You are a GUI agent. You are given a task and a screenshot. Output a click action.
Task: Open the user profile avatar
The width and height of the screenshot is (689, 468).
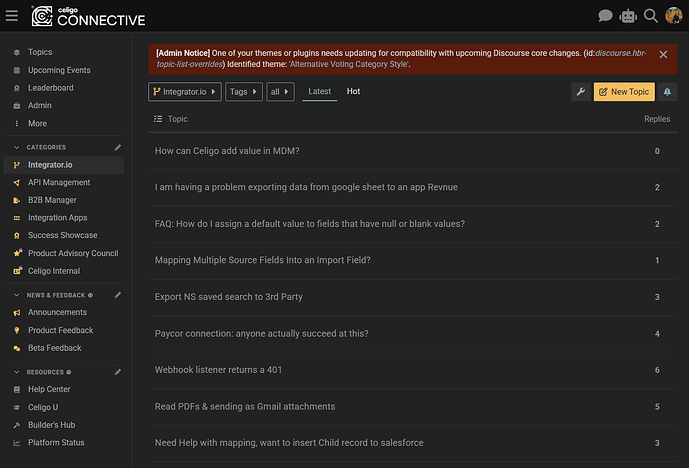(x=673, y=15)
